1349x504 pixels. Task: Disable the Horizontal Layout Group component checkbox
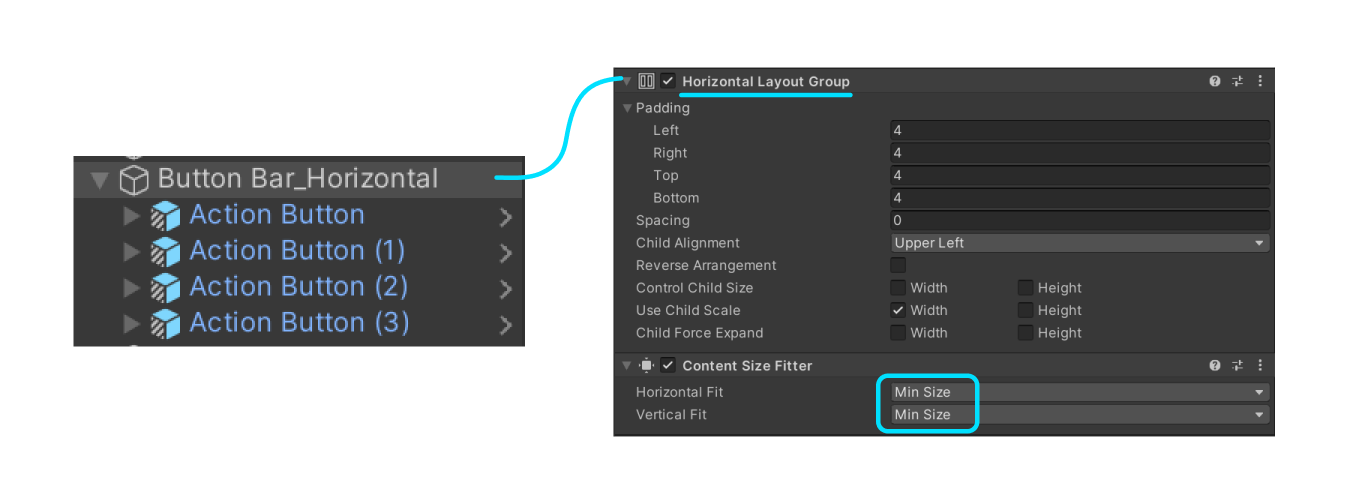tap(668, 81)
